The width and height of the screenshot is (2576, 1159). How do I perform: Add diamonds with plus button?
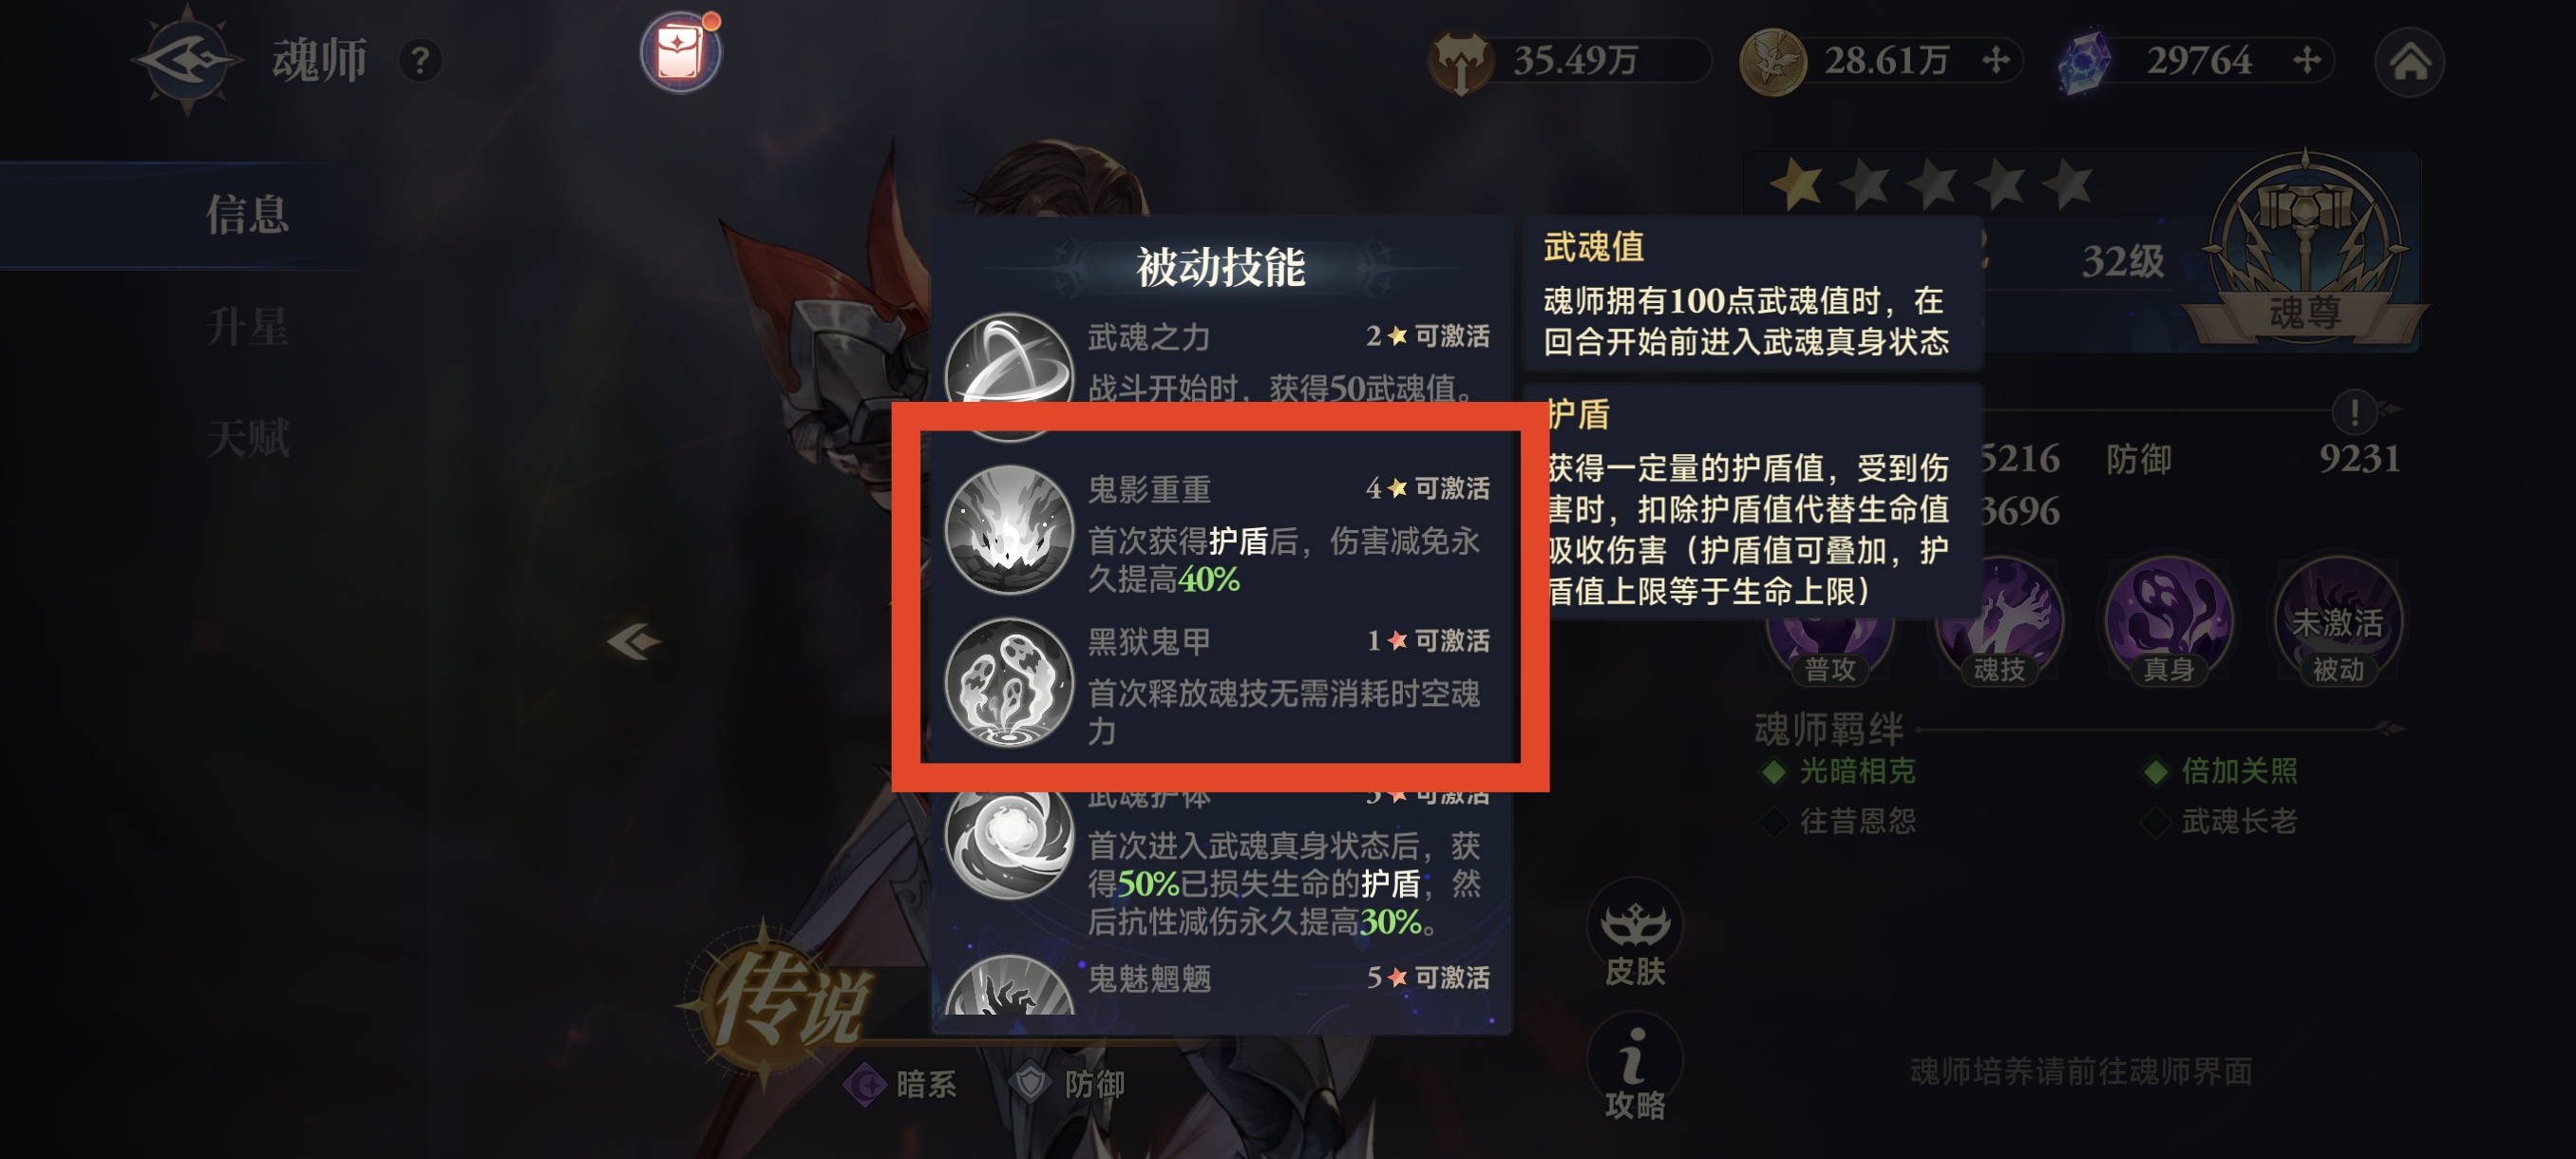(x=2306, y=61)
